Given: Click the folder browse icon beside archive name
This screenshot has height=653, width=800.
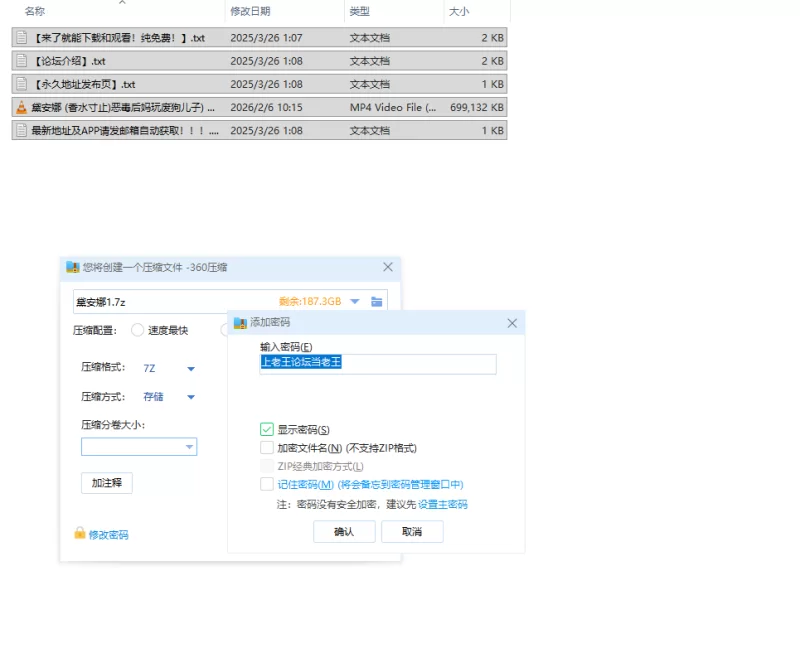Looking at the screenshot, I should (377, 302).
